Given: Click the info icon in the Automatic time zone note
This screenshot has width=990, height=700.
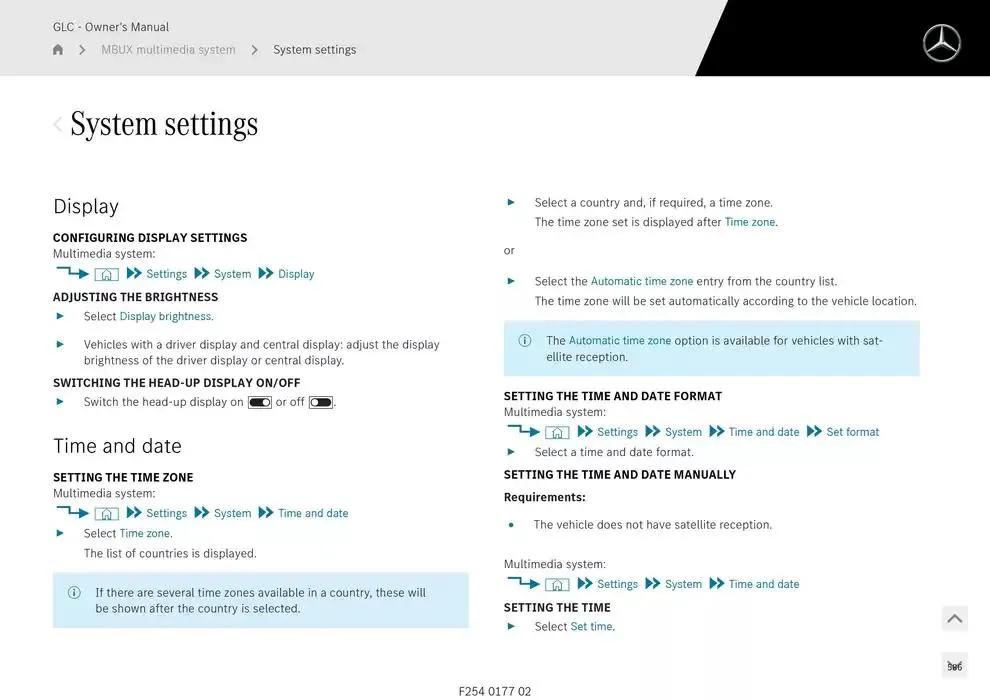Looking at the screenshot, I should tap(525, 340).
